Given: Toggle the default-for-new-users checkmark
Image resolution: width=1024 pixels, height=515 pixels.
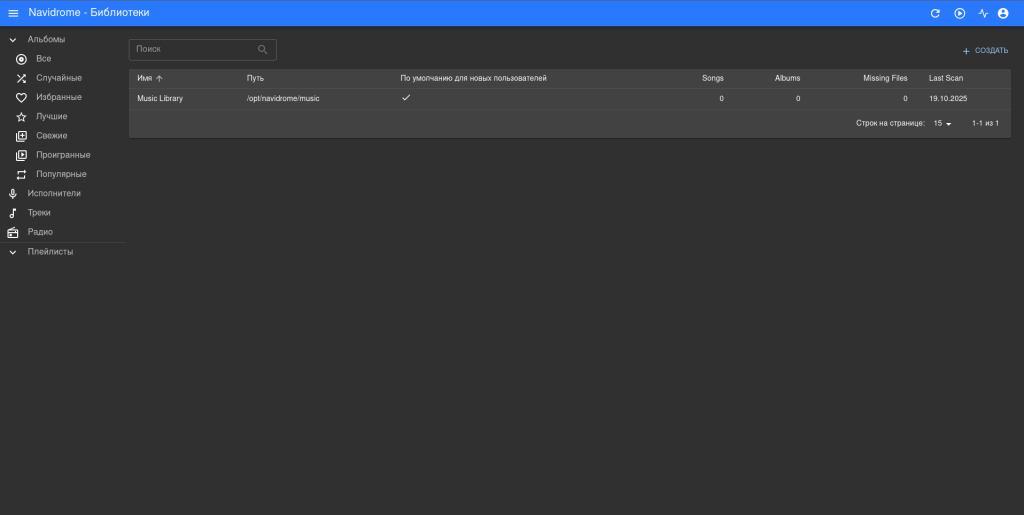Looking at the screenshot, I should coord(406,98).
